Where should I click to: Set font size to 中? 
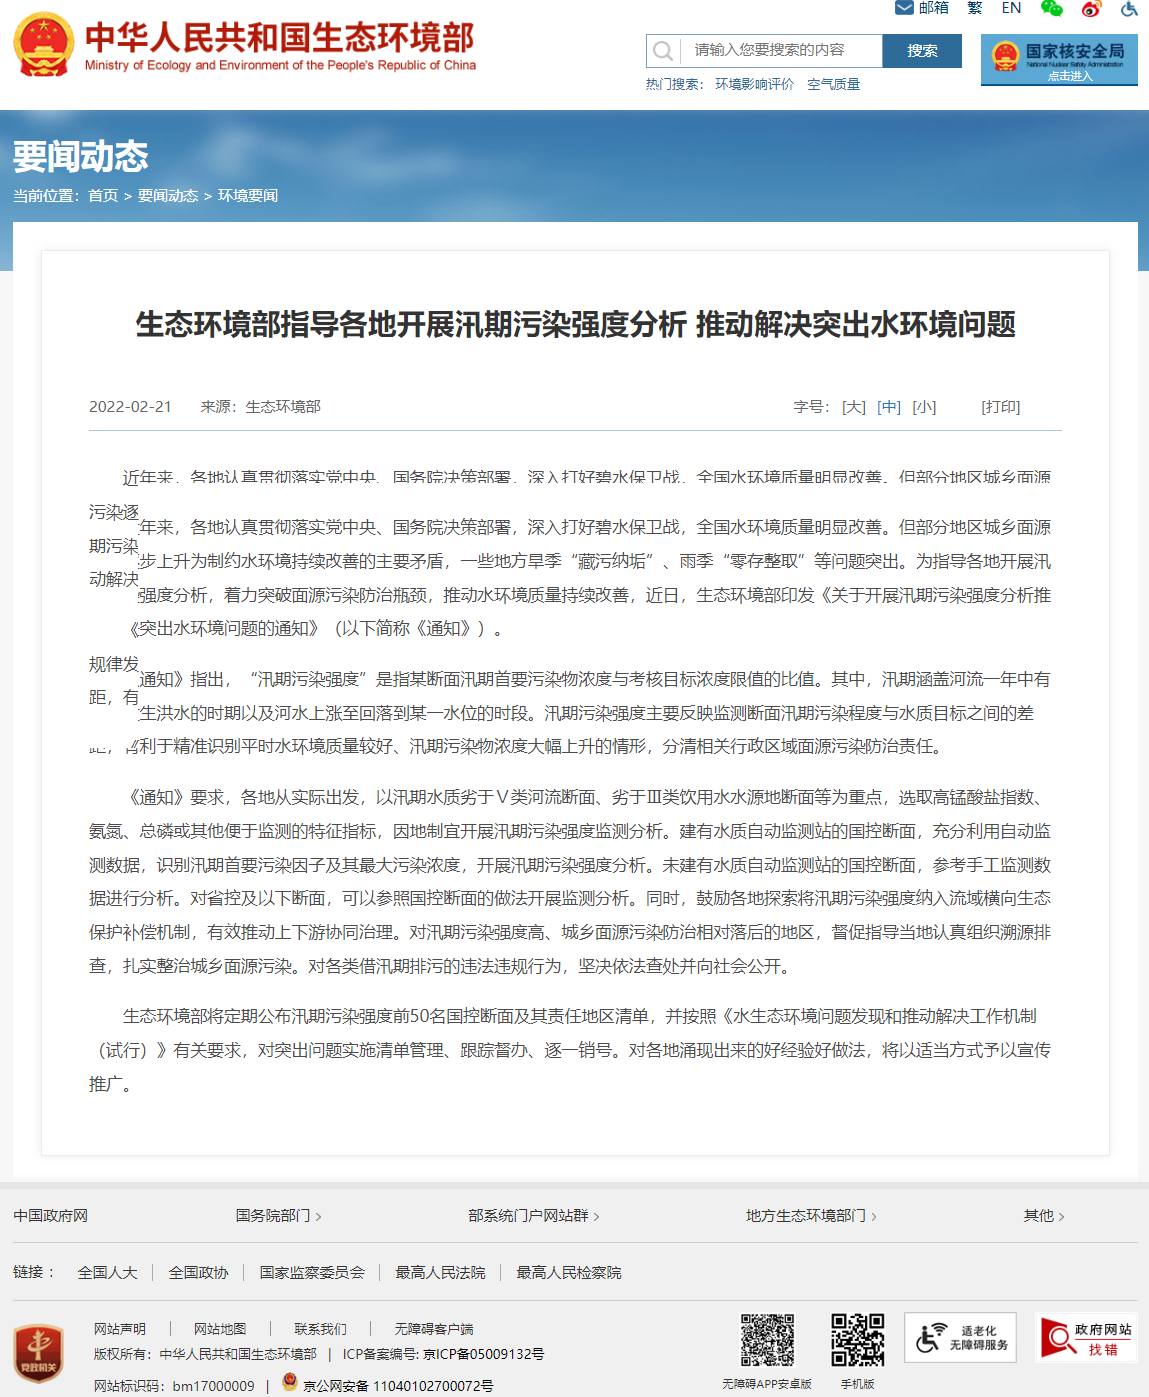[889, 407]
